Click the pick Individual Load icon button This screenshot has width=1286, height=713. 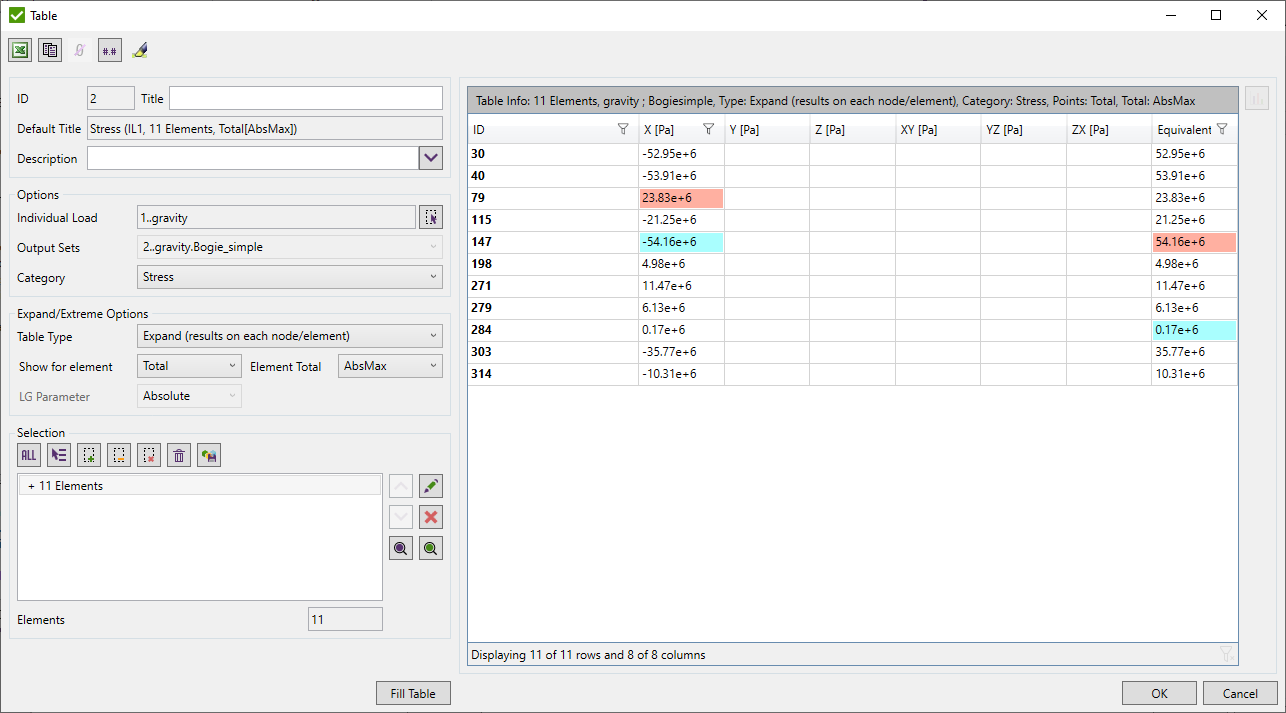tap(431, 217)
